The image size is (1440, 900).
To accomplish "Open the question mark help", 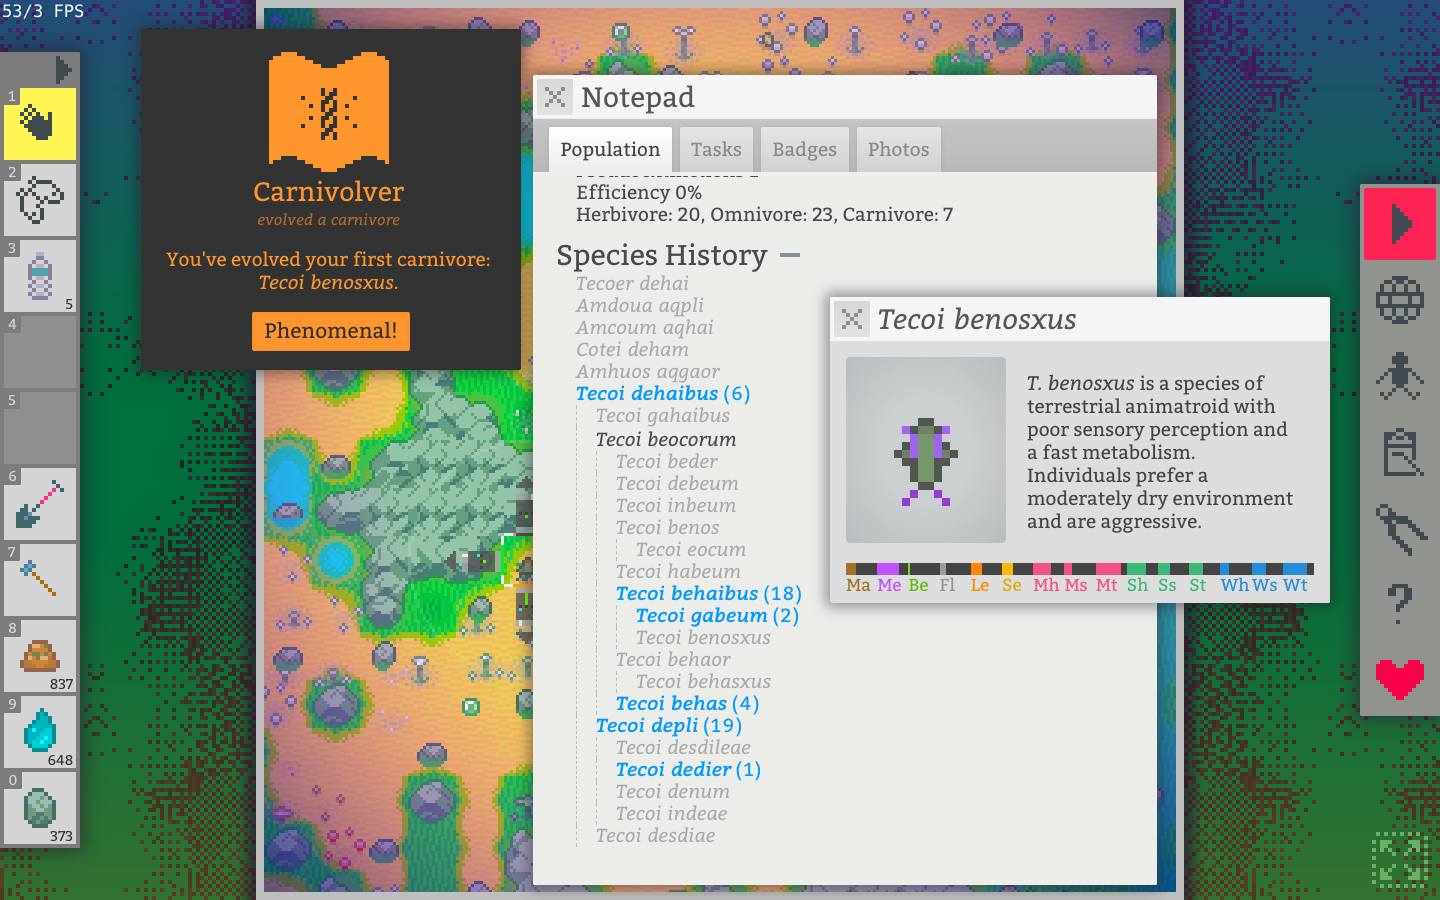I will [x=1399, y=603].
